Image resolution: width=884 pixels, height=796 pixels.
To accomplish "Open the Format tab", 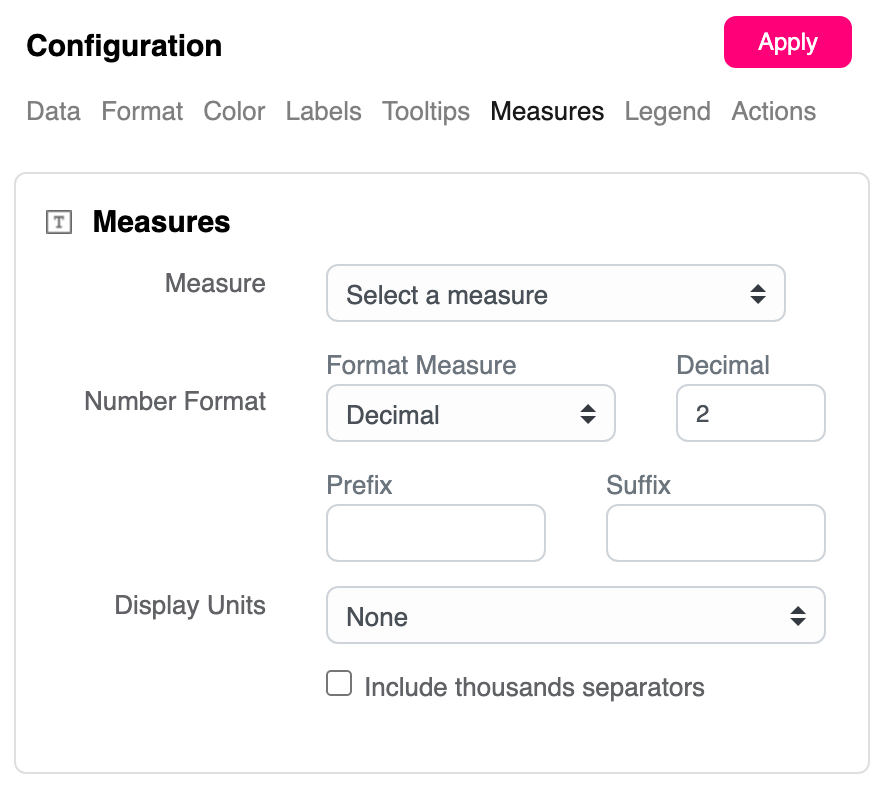I will pyautogui.click(x=142, y=111).
